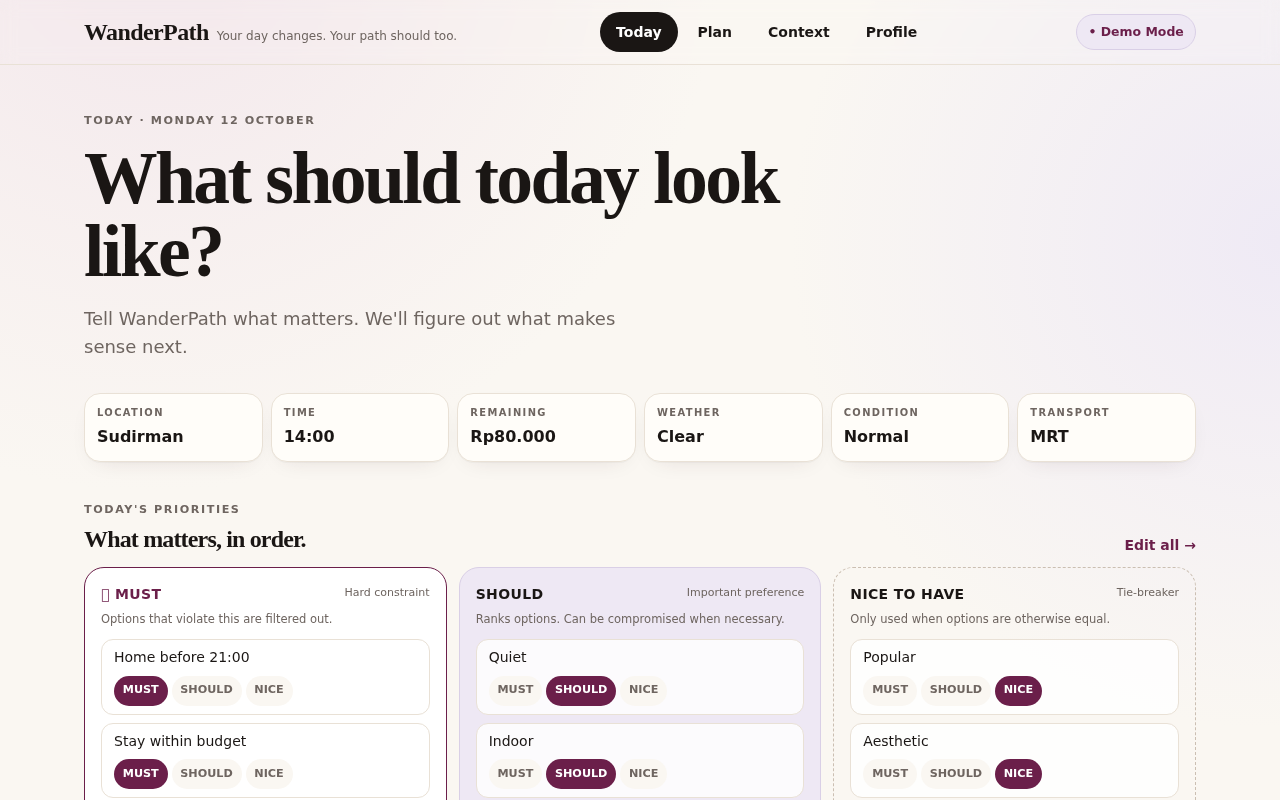Viewport: 1280px width, 800px height.
Task: Select the Remaining Rp80.000 card
Action: (546, 427)
